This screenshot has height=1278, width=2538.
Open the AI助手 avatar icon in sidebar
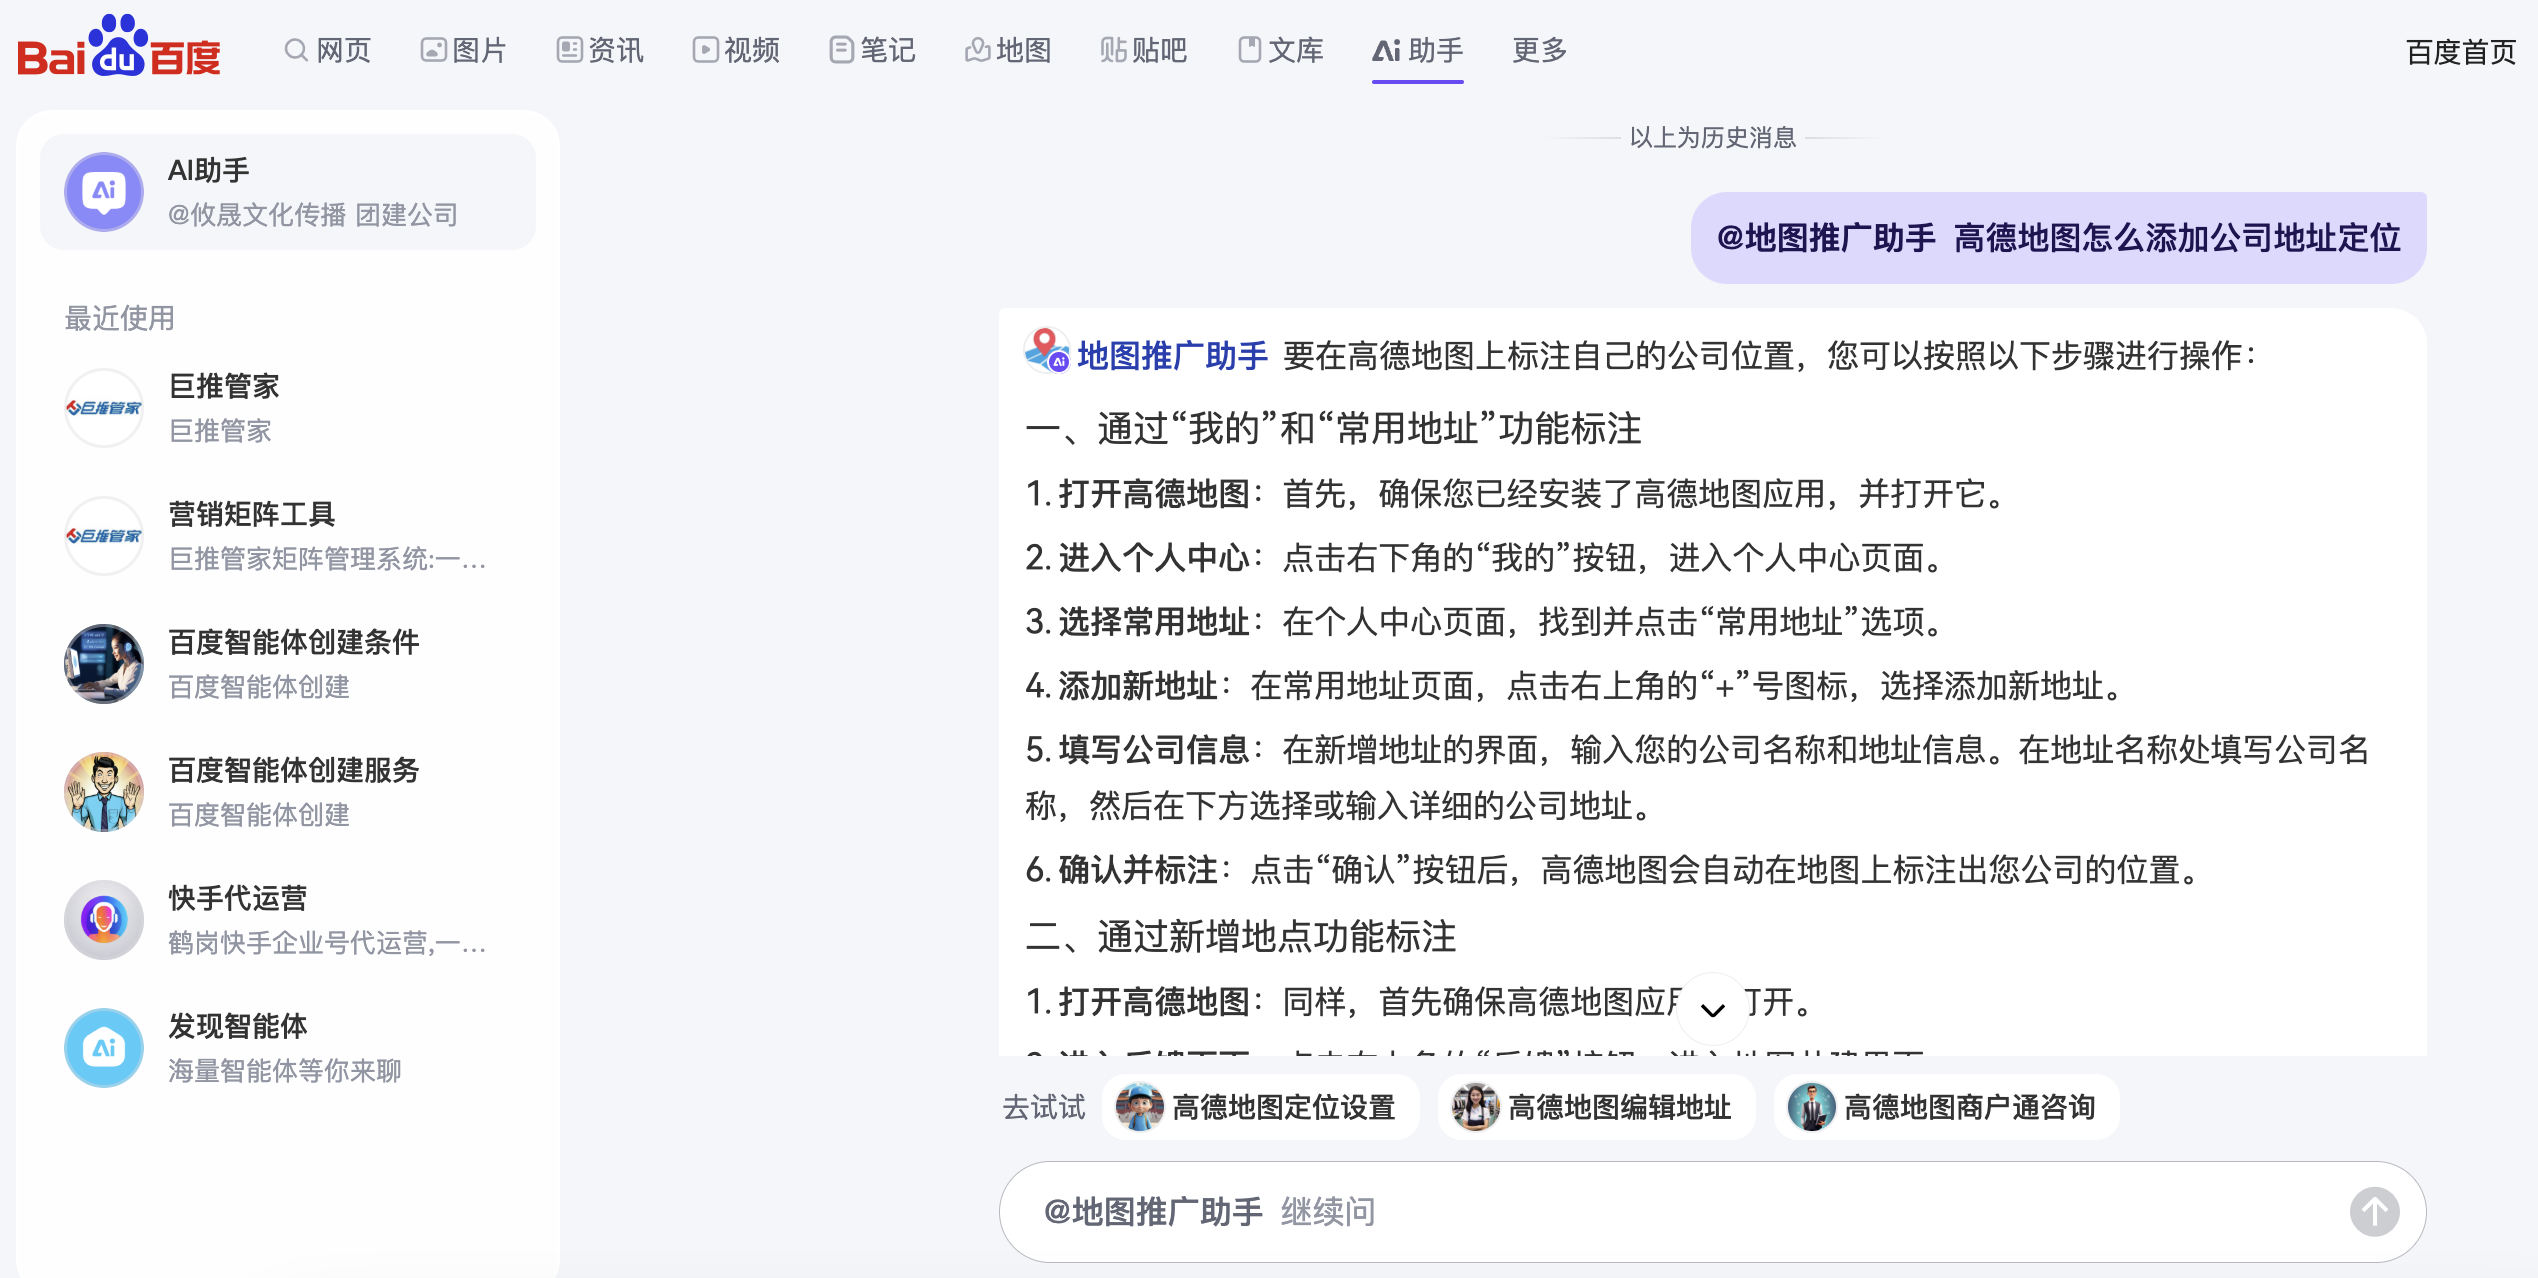click(104, 192)
